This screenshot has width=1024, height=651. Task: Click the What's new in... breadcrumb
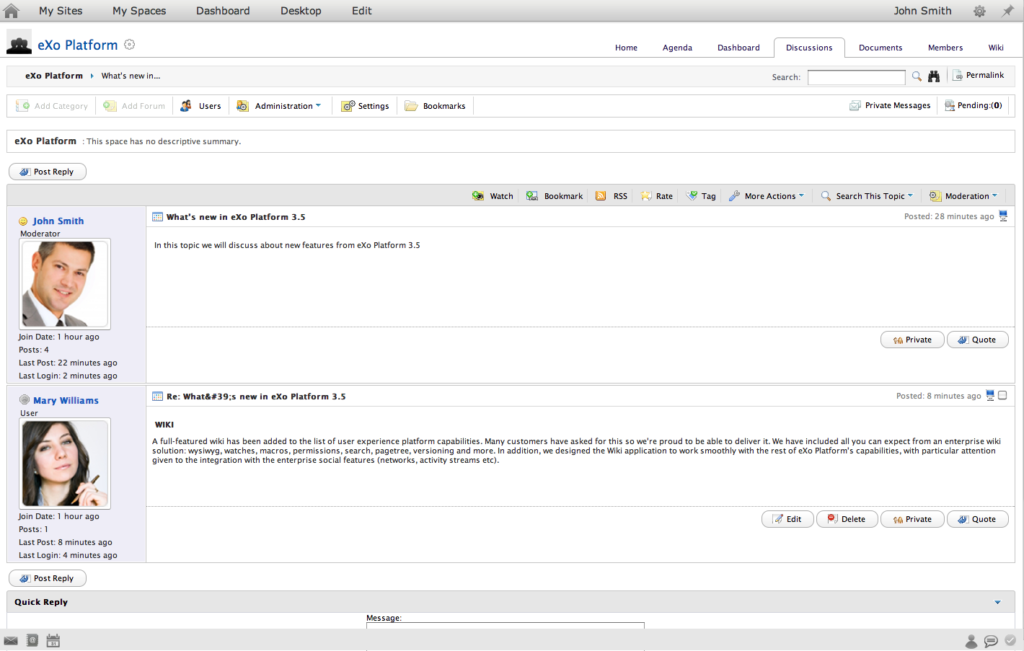click(x=131, y=76)
